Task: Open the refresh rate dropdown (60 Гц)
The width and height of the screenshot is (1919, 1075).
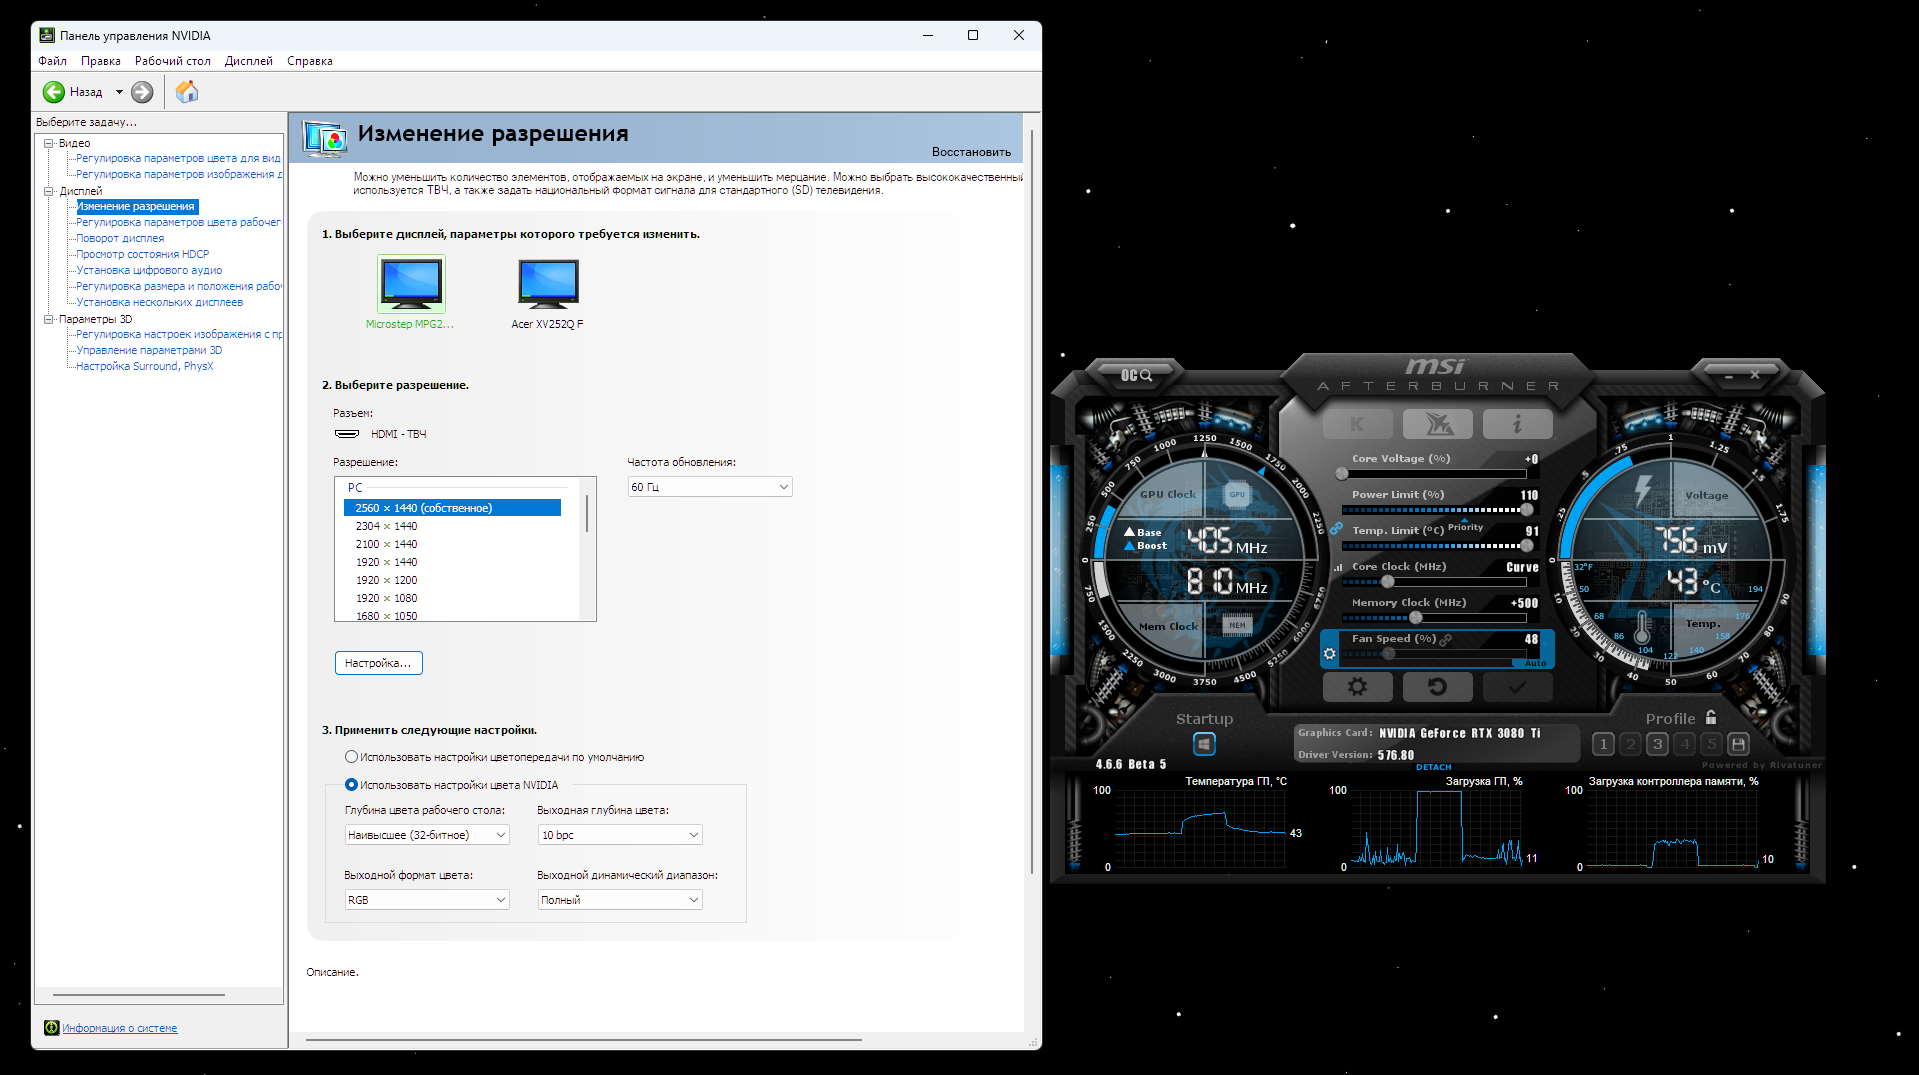Action: (x=710, y=487)
